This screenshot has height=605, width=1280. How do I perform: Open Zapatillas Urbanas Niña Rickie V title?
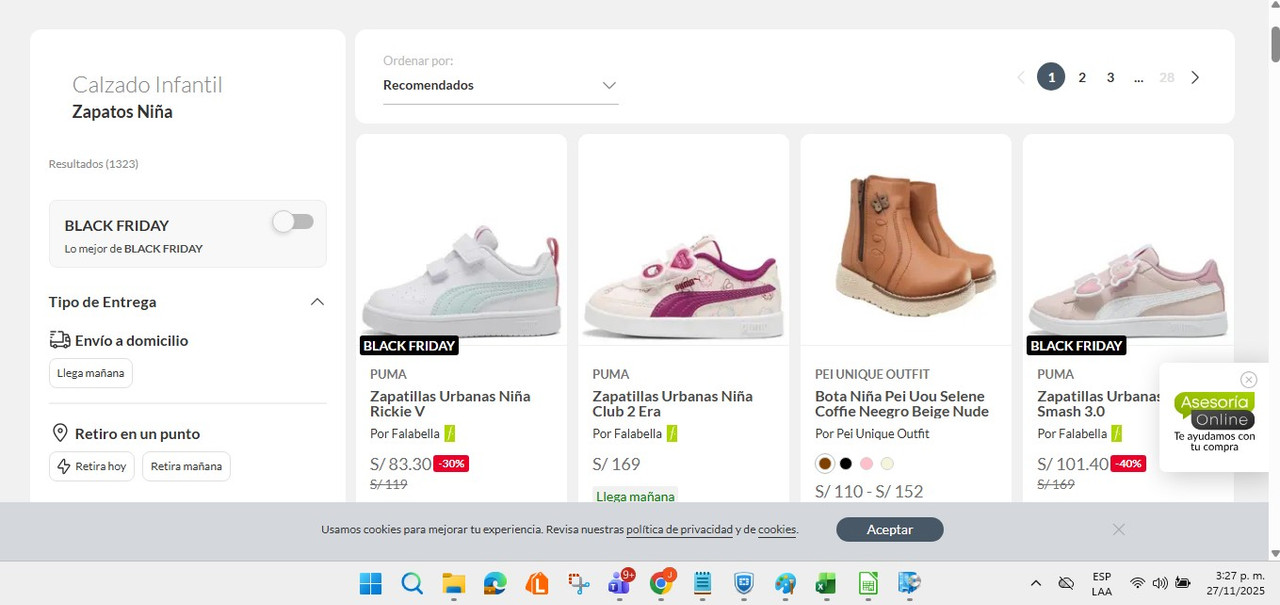click(x=450, y=404)
